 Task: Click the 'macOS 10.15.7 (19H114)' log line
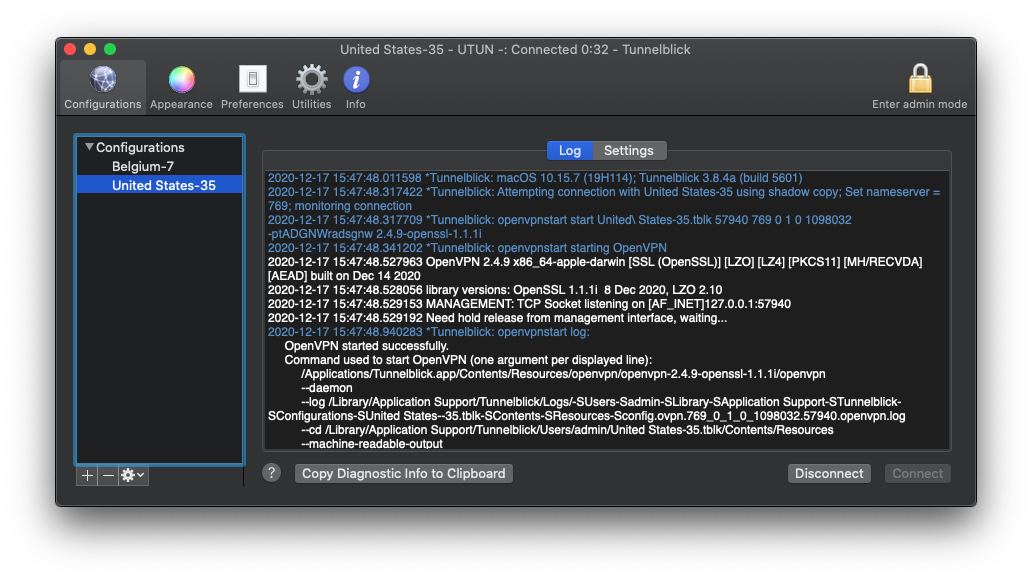(x=535, y=178)
